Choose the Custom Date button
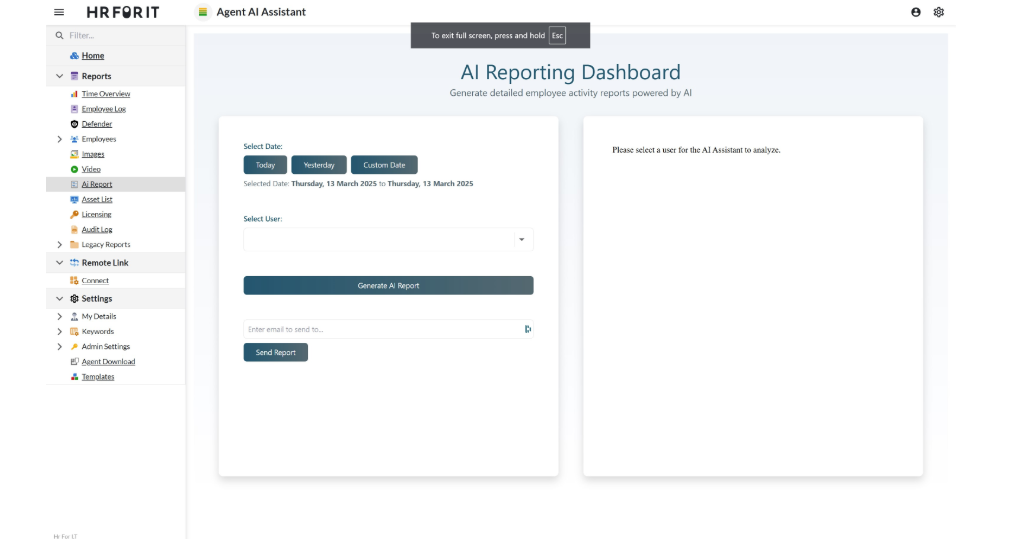 (x=384, y=165)
